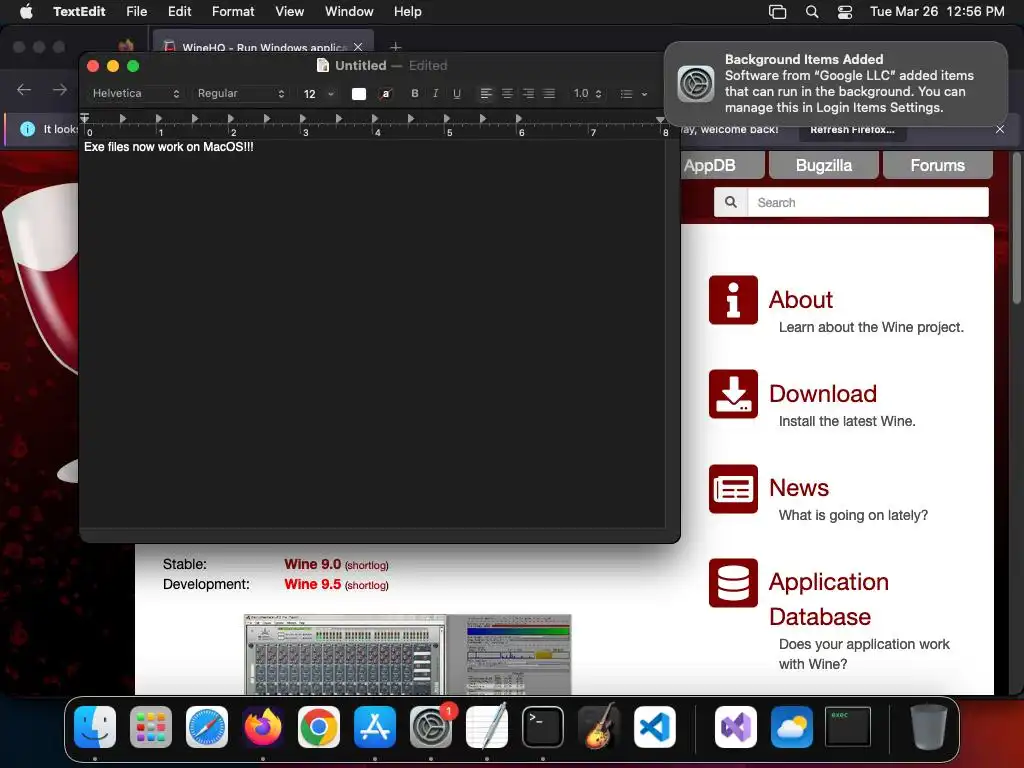Click the Wine 9.5 development release link
The width and height of the screenshot is (1024, 768).
coord(312,584)
